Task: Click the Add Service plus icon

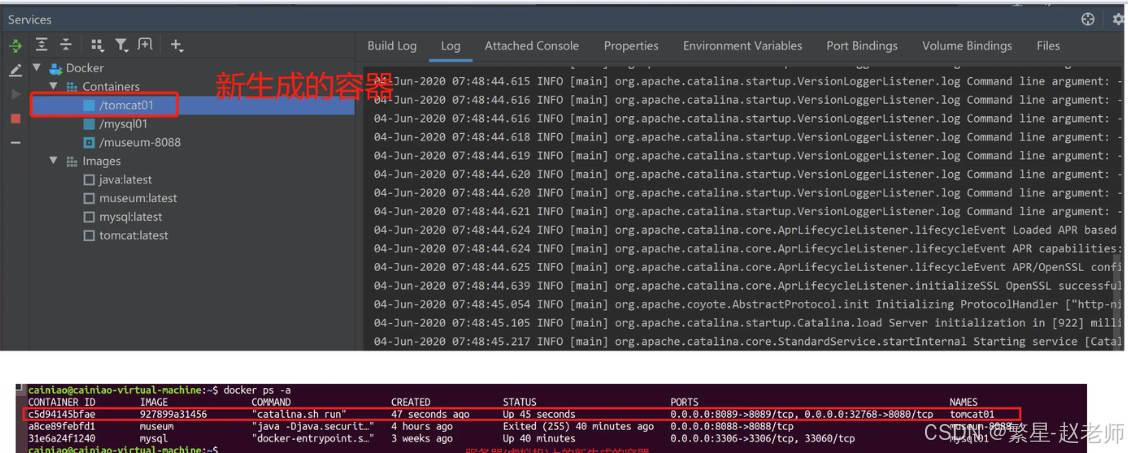Action: click(x=176, y=45)
